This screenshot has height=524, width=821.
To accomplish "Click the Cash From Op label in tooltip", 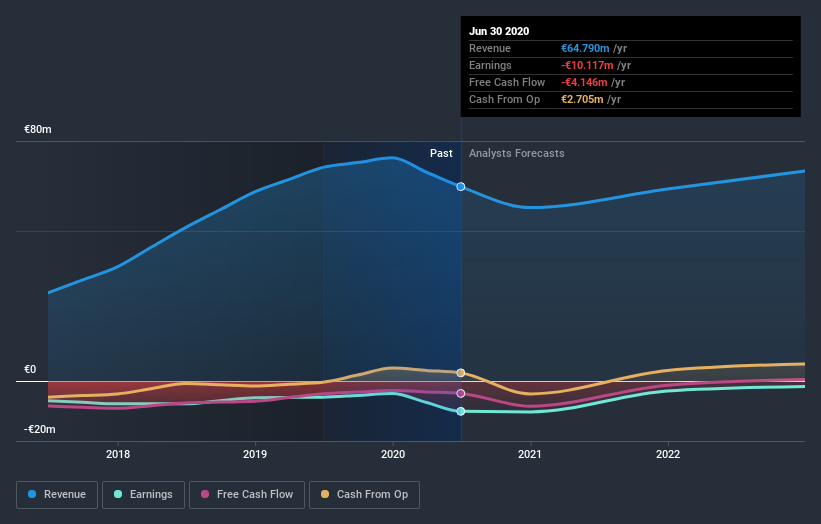I will click(x=504, y=99).
